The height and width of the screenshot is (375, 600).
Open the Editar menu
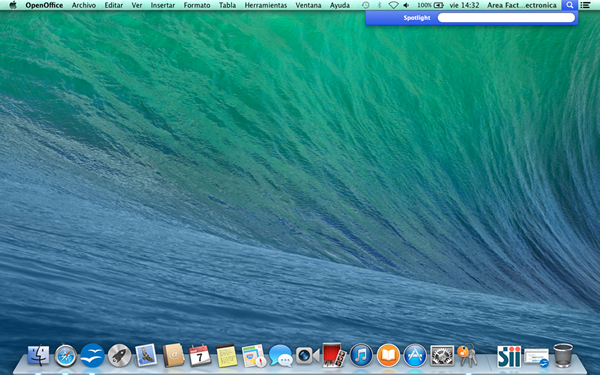coord(114,5)
